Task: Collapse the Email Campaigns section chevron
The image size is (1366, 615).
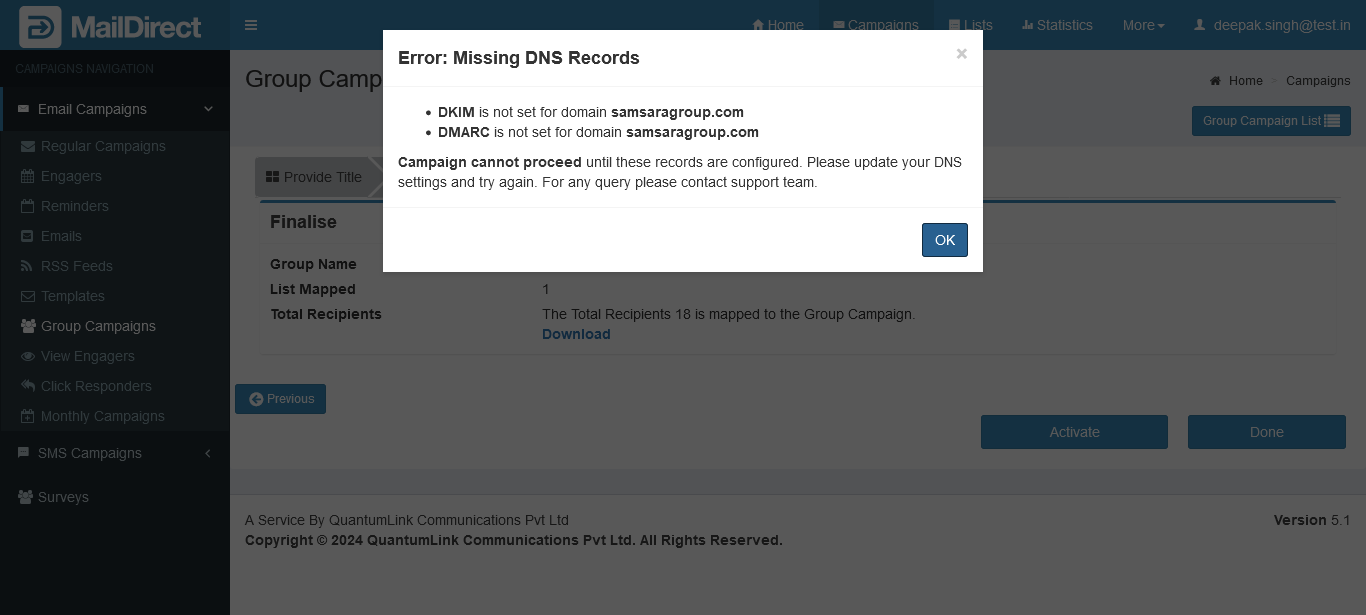Action: [208, 109]
